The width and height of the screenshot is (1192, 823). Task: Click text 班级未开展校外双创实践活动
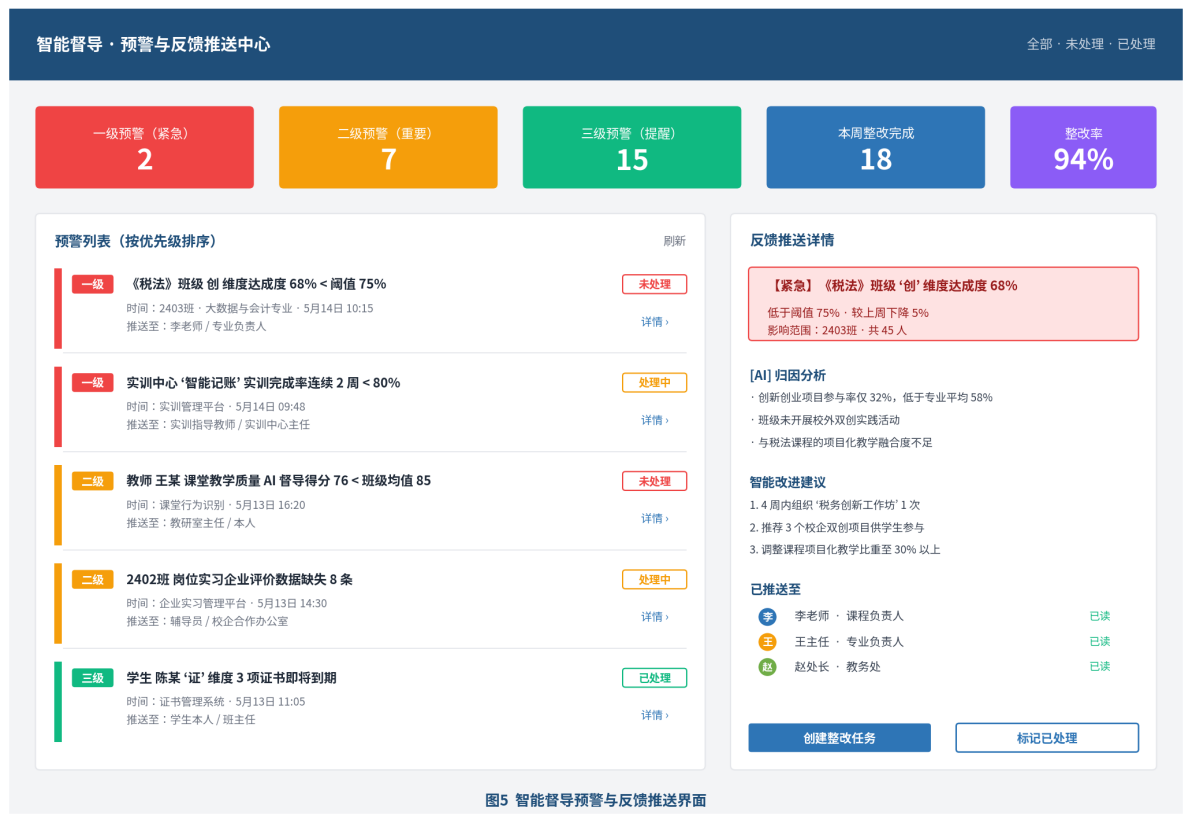tap(825, 420)
